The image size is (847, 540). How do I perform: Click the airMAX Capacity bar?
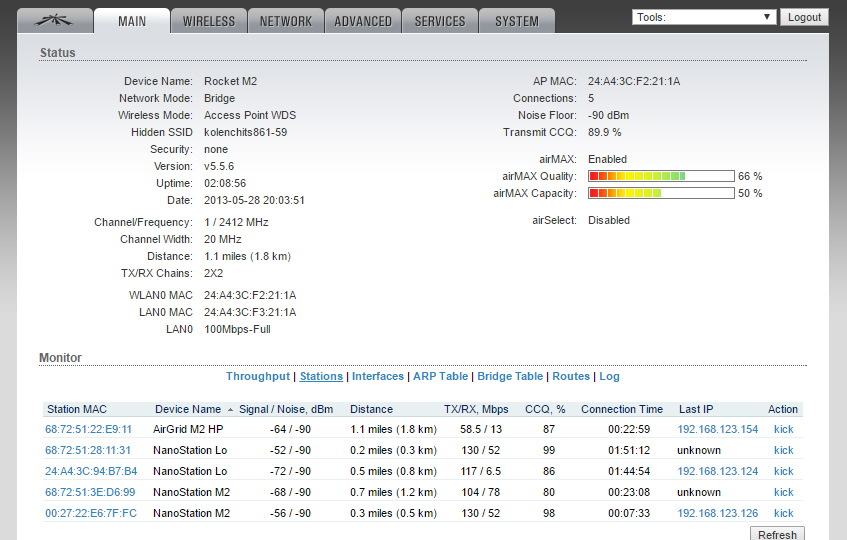[661, 193]
